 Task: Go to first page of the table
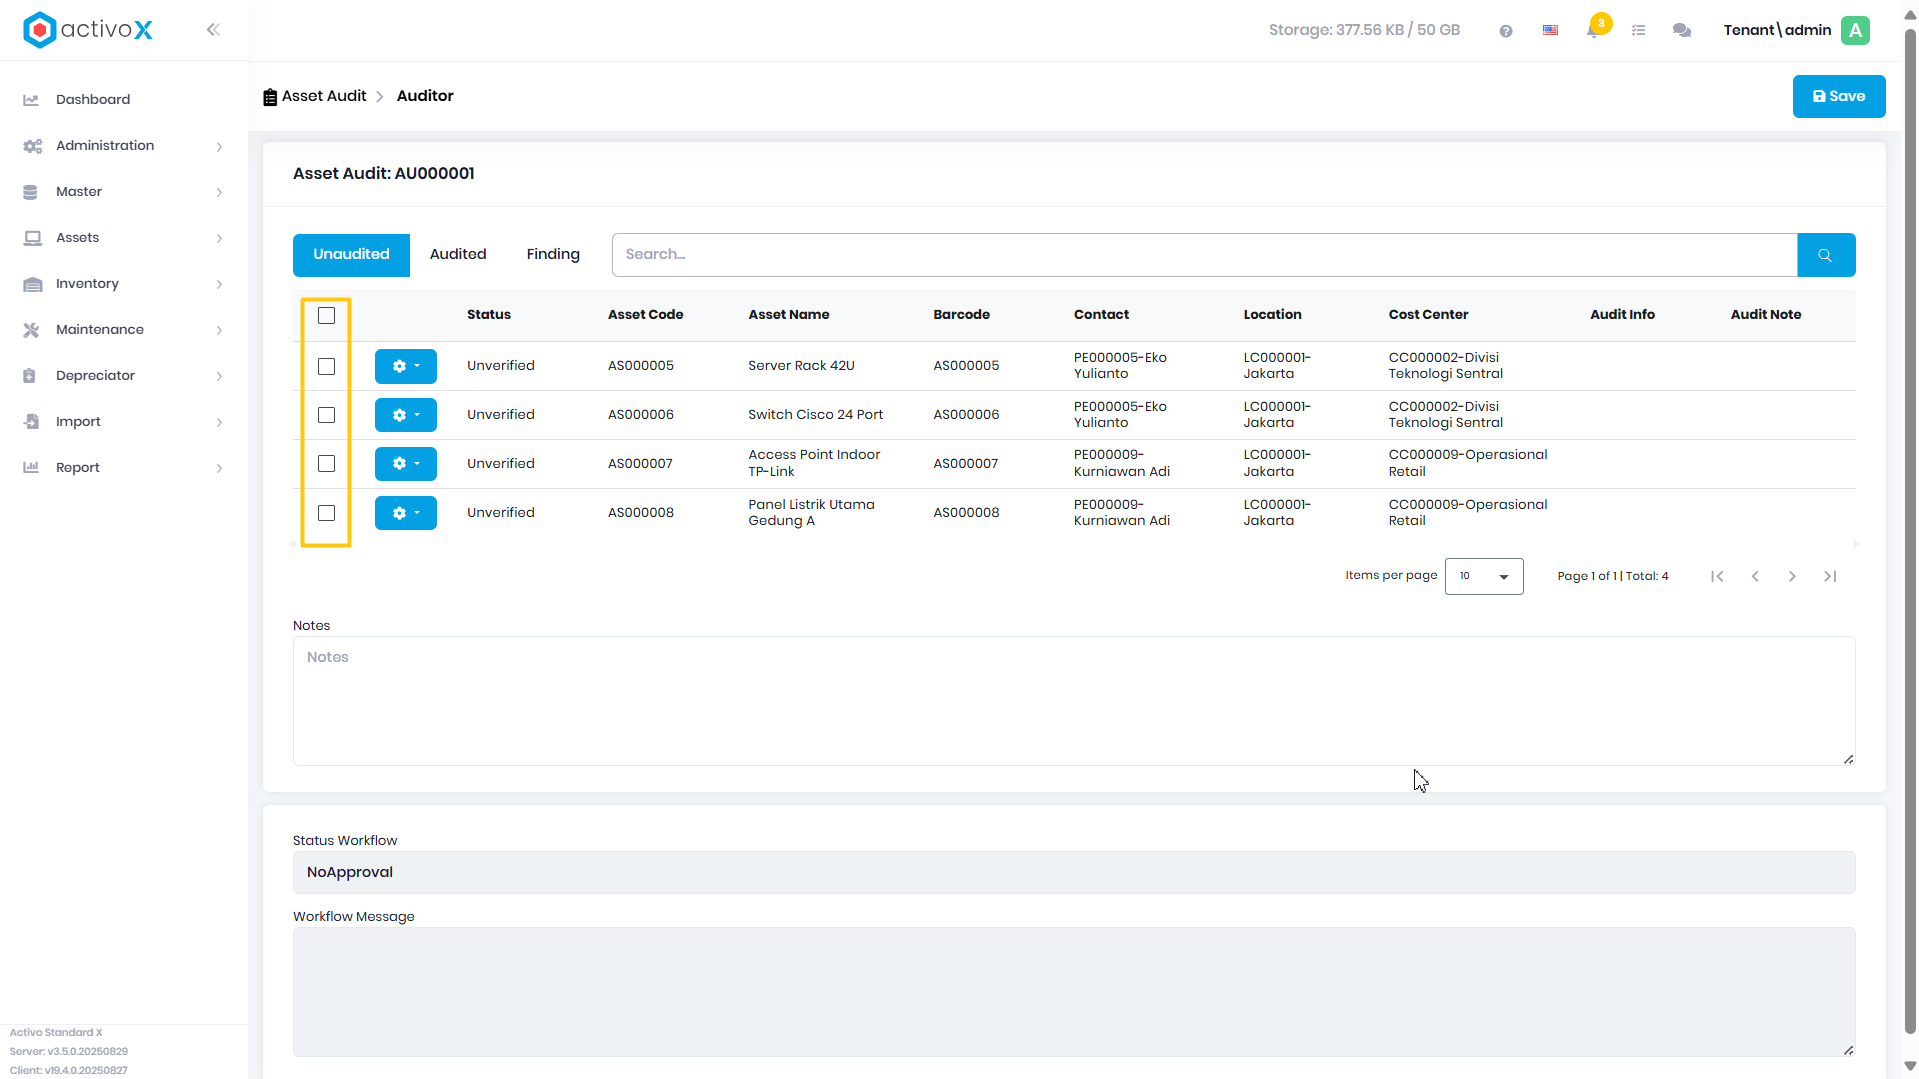tap(1717, 576)
